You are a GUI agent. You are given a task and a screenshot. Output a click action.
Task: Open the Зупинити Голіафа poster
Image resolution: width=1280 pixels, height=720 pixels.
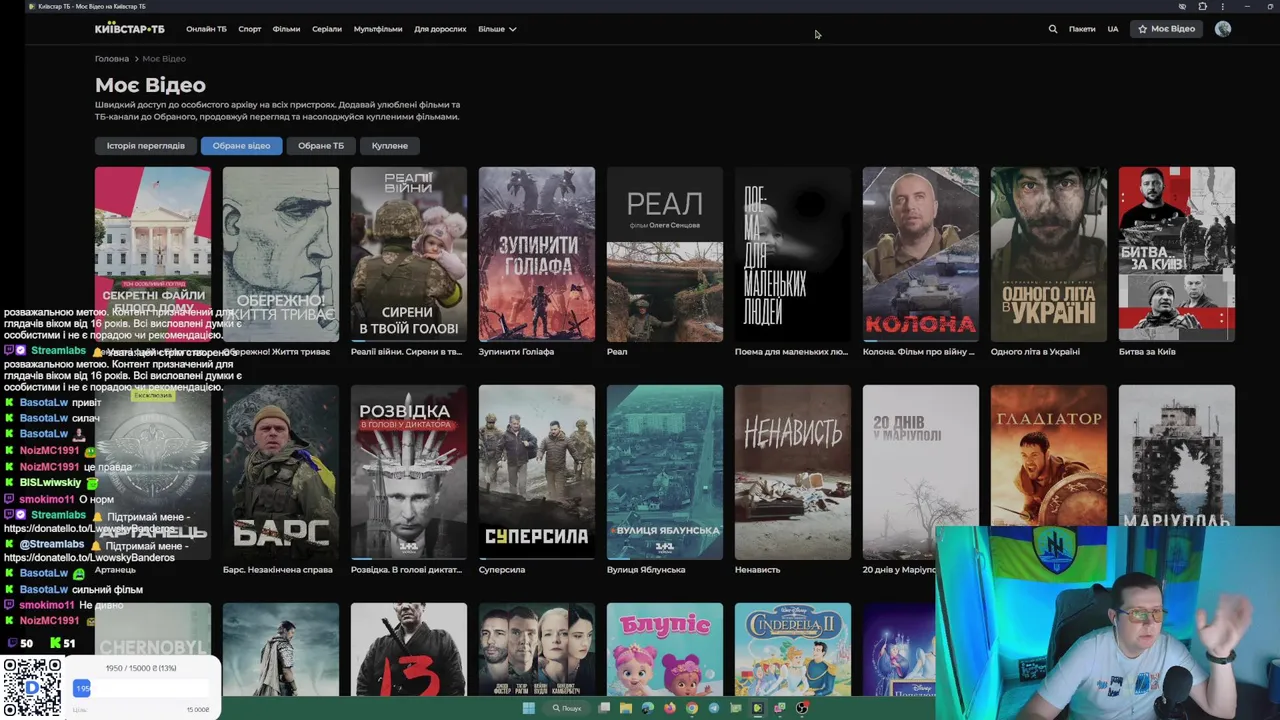537,254
